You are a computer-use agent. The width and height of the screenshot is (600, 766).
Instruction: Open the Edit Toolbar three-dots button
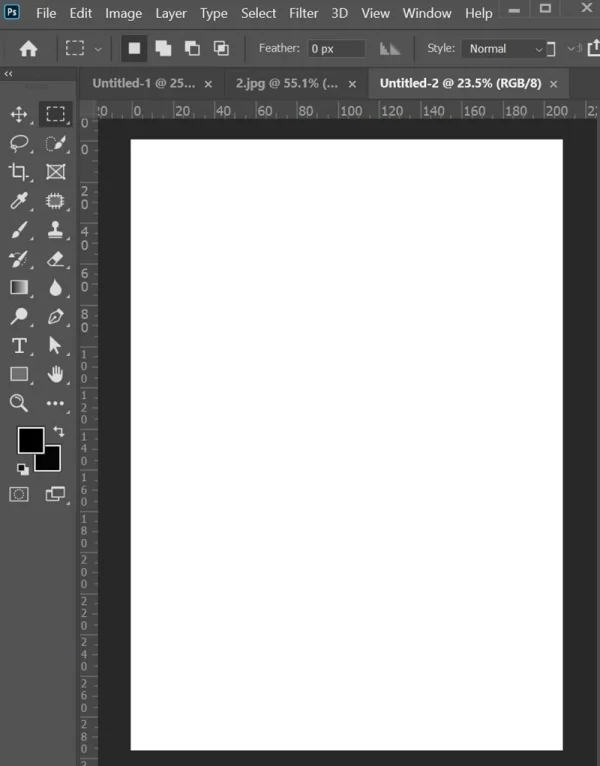55,403
